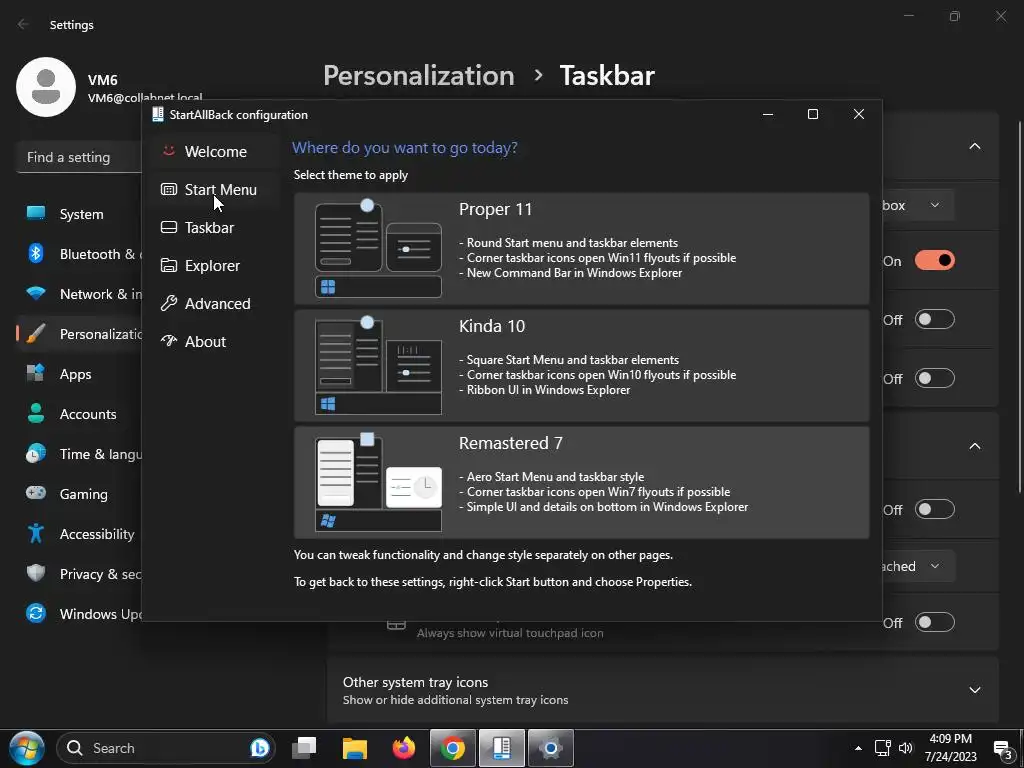Click Personalization in the breadcrumb
Screen dimensions: 1024x768
(x=419, y=76)
